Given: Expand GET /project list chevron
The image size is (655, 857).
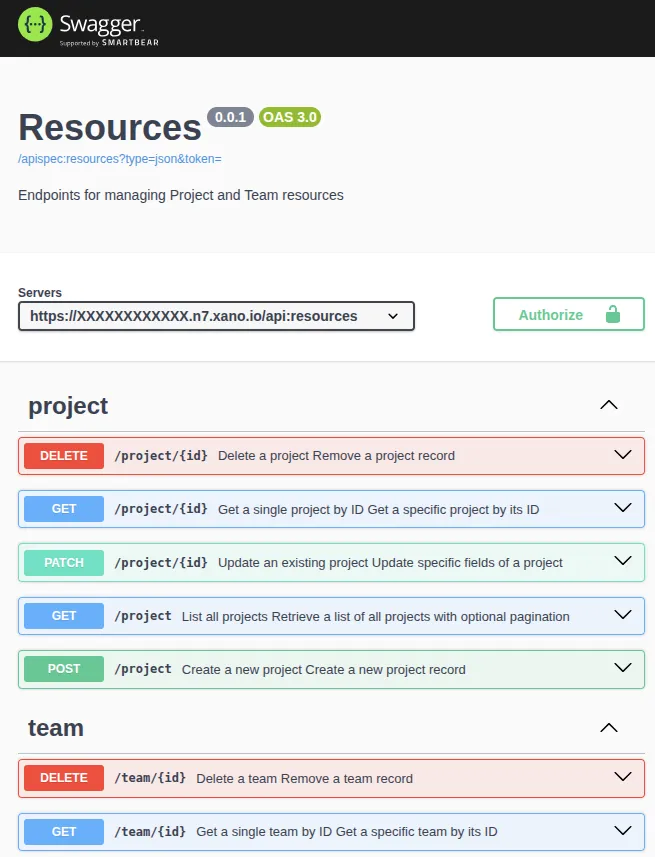Looking at the screenshot, I should (x=623, y=615).
